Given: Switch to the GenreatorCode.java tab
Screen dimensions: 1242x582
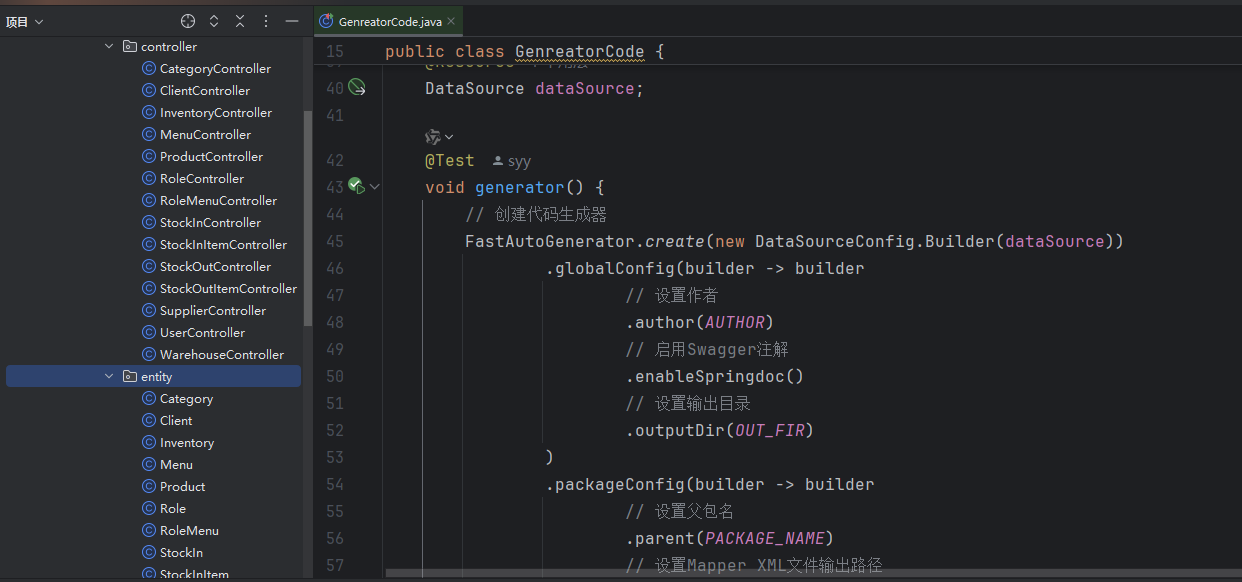Looking at the screenshot, I should (389, 21).
